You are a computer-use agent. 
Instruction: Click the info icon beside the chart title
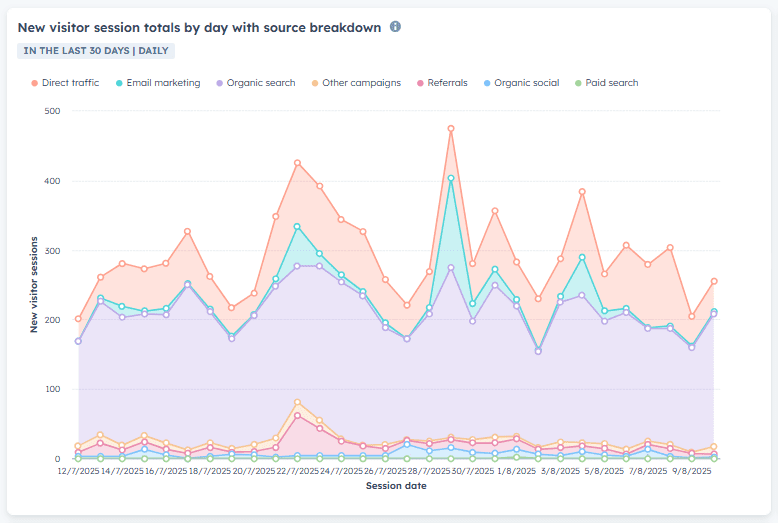(x=395, y=27)
